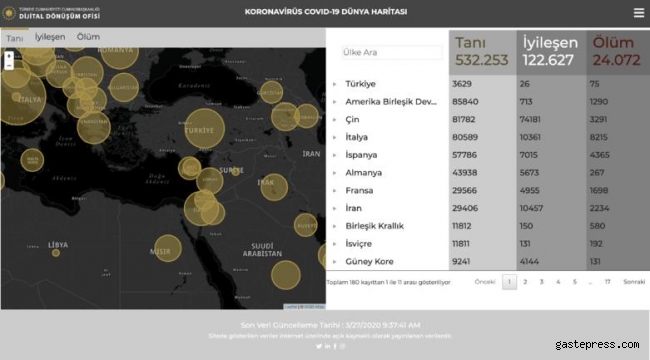The height and width of the screenshot is (360, 650).
Task: Select the Tani map tab
Action: pos(15,38)
